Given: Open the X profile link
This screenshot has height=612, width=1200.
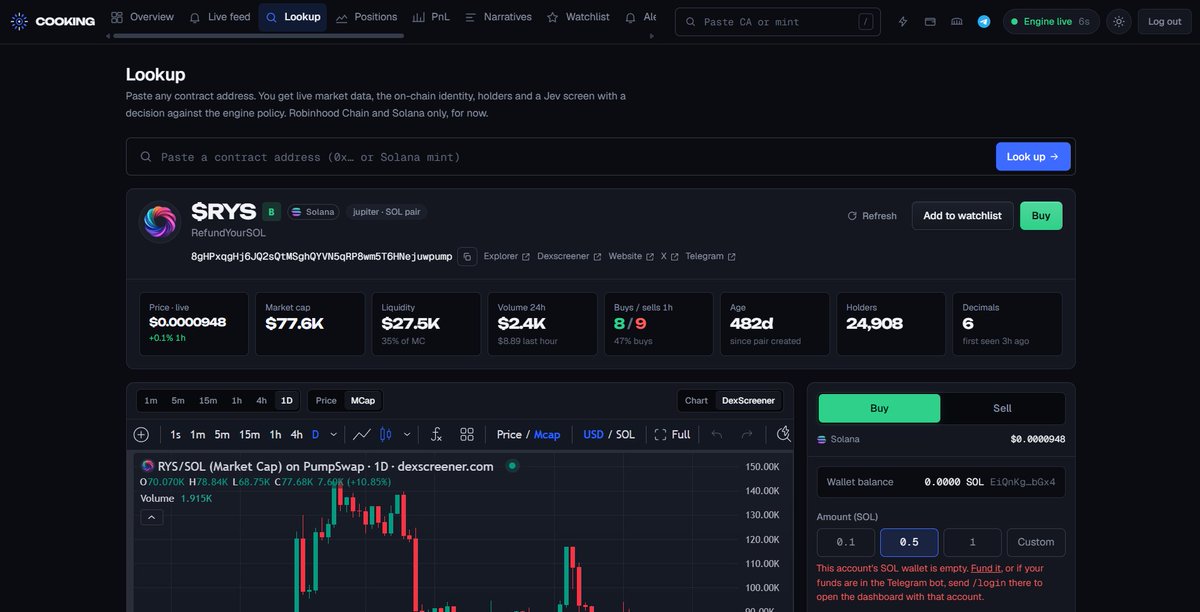Looking at the screenshot, I should click(x=669, y=256).
